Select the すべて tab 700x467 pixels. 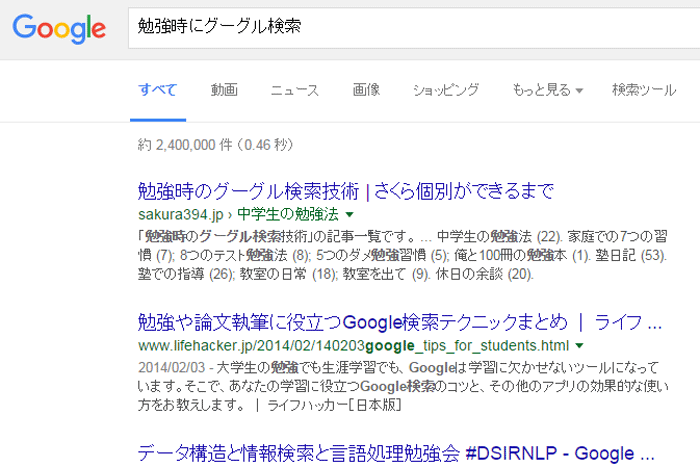157,90
